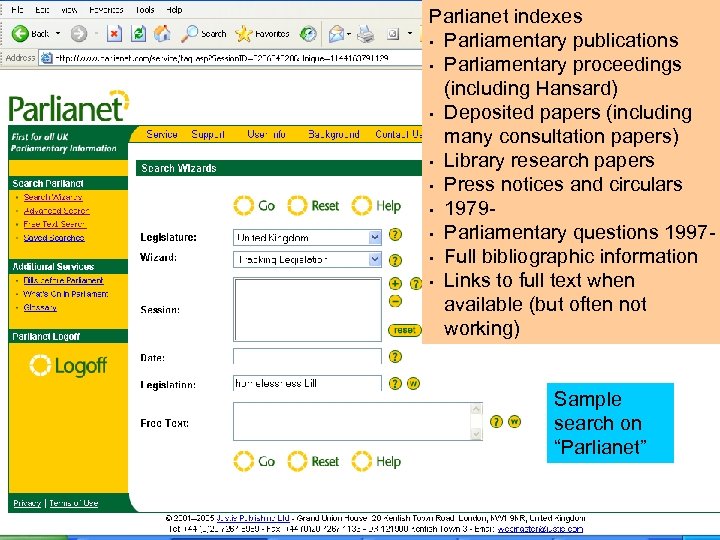The image size is (720, 540).
Task: Open the Service tab on Parlianet
Action: tap(162, 134)
